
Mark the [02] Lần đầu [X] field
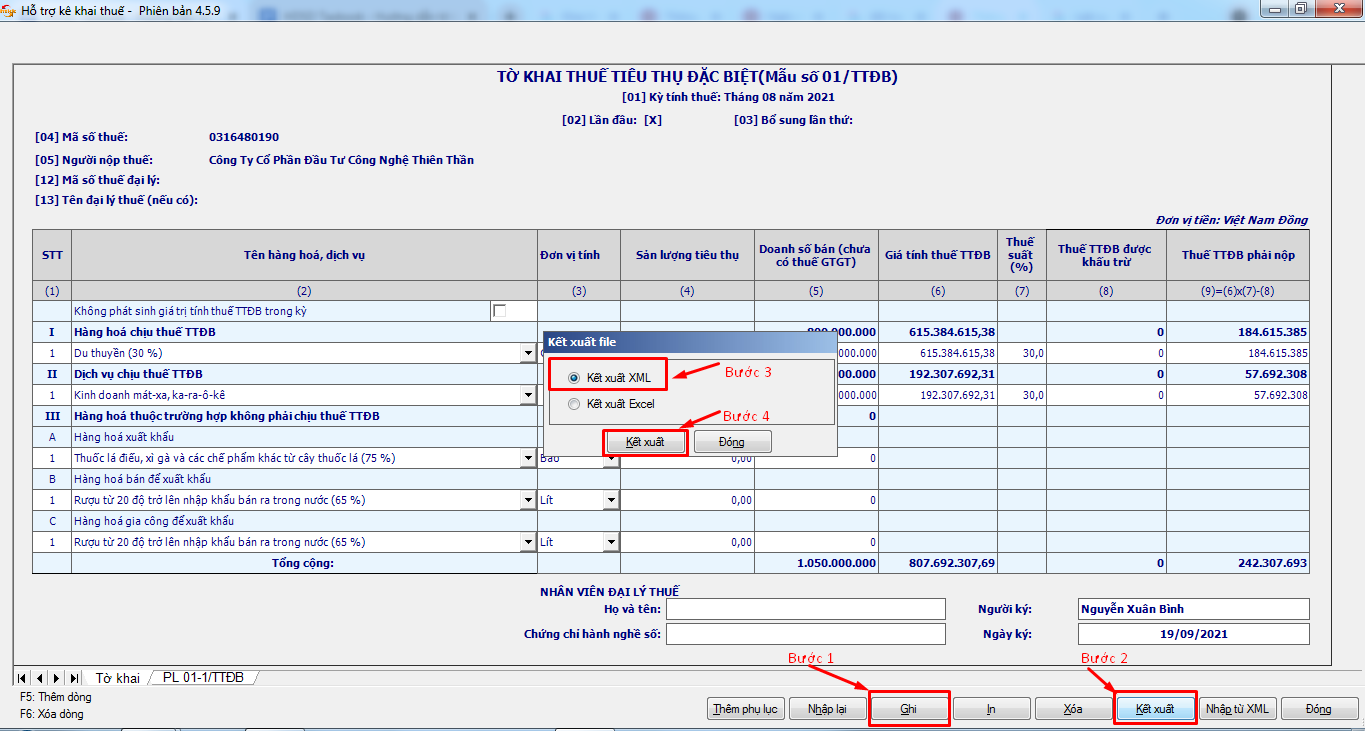[653, 120]
